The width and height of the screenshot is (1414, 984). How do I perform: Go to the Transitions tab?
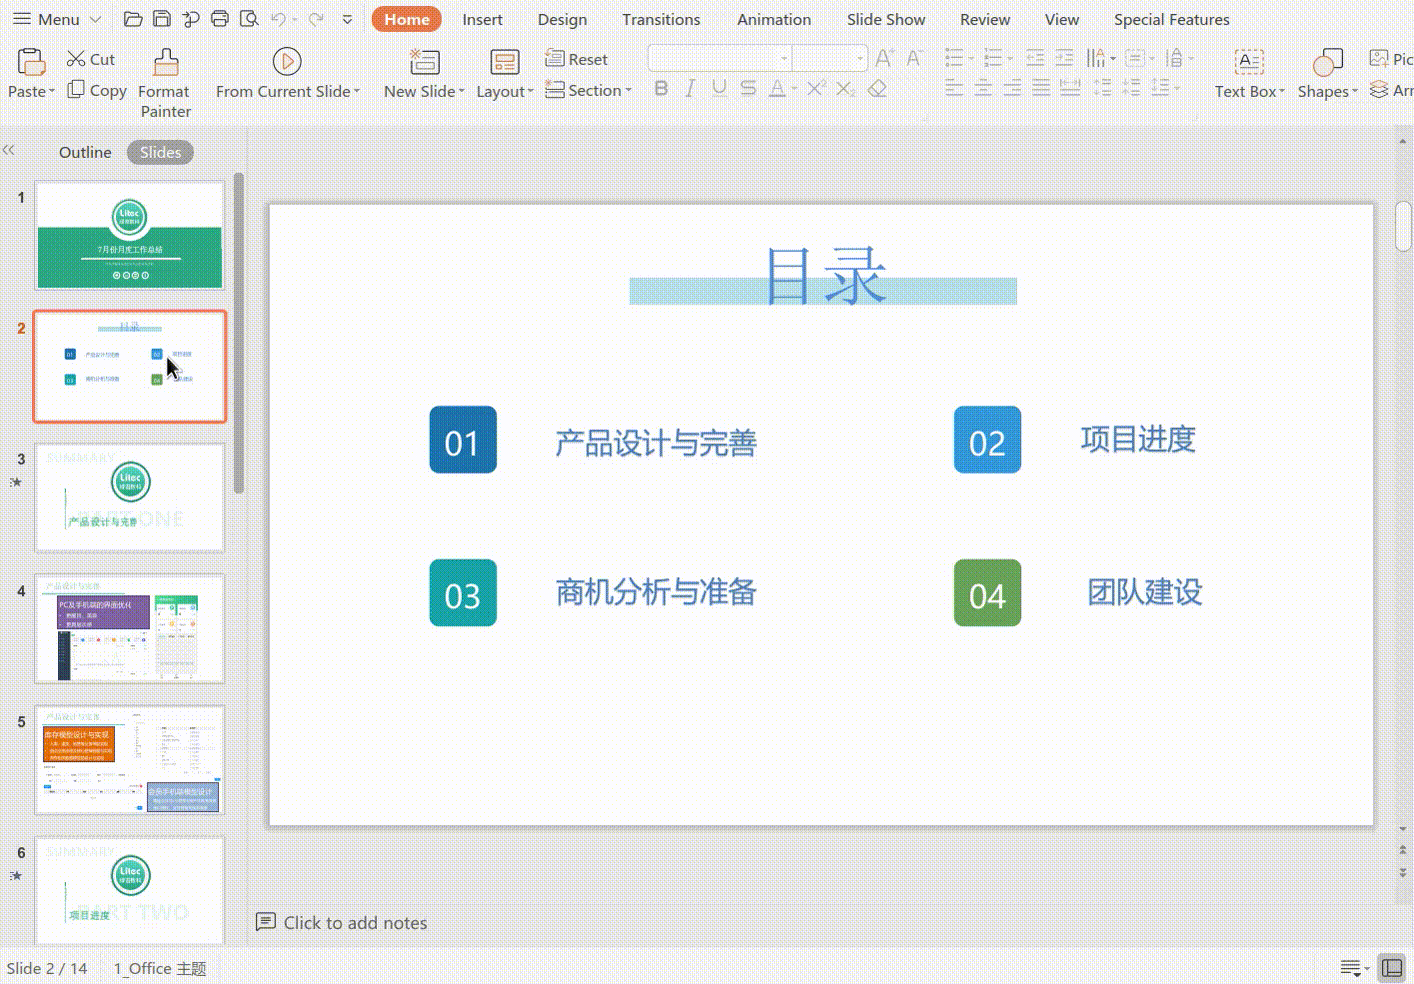[x=661, y=19]
